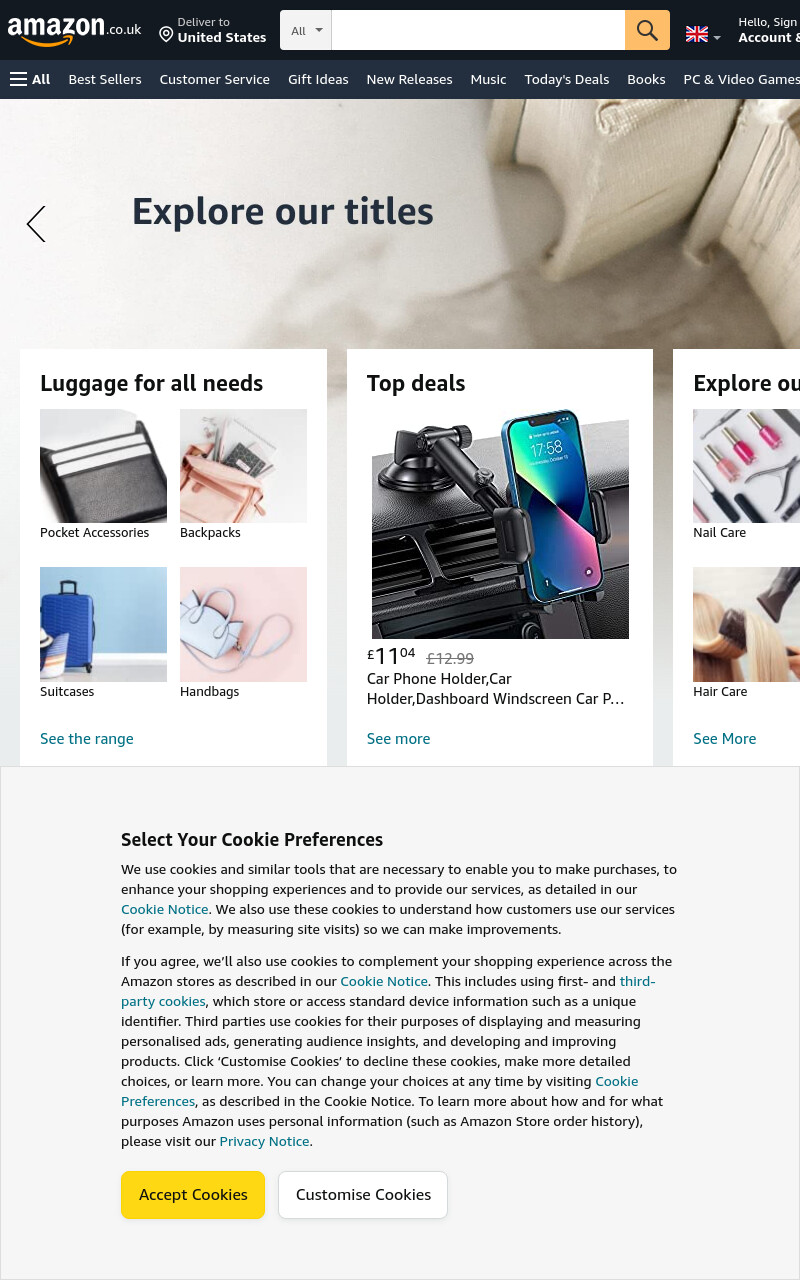Open Gift Ideas navigation link

[x=318, y=79]
